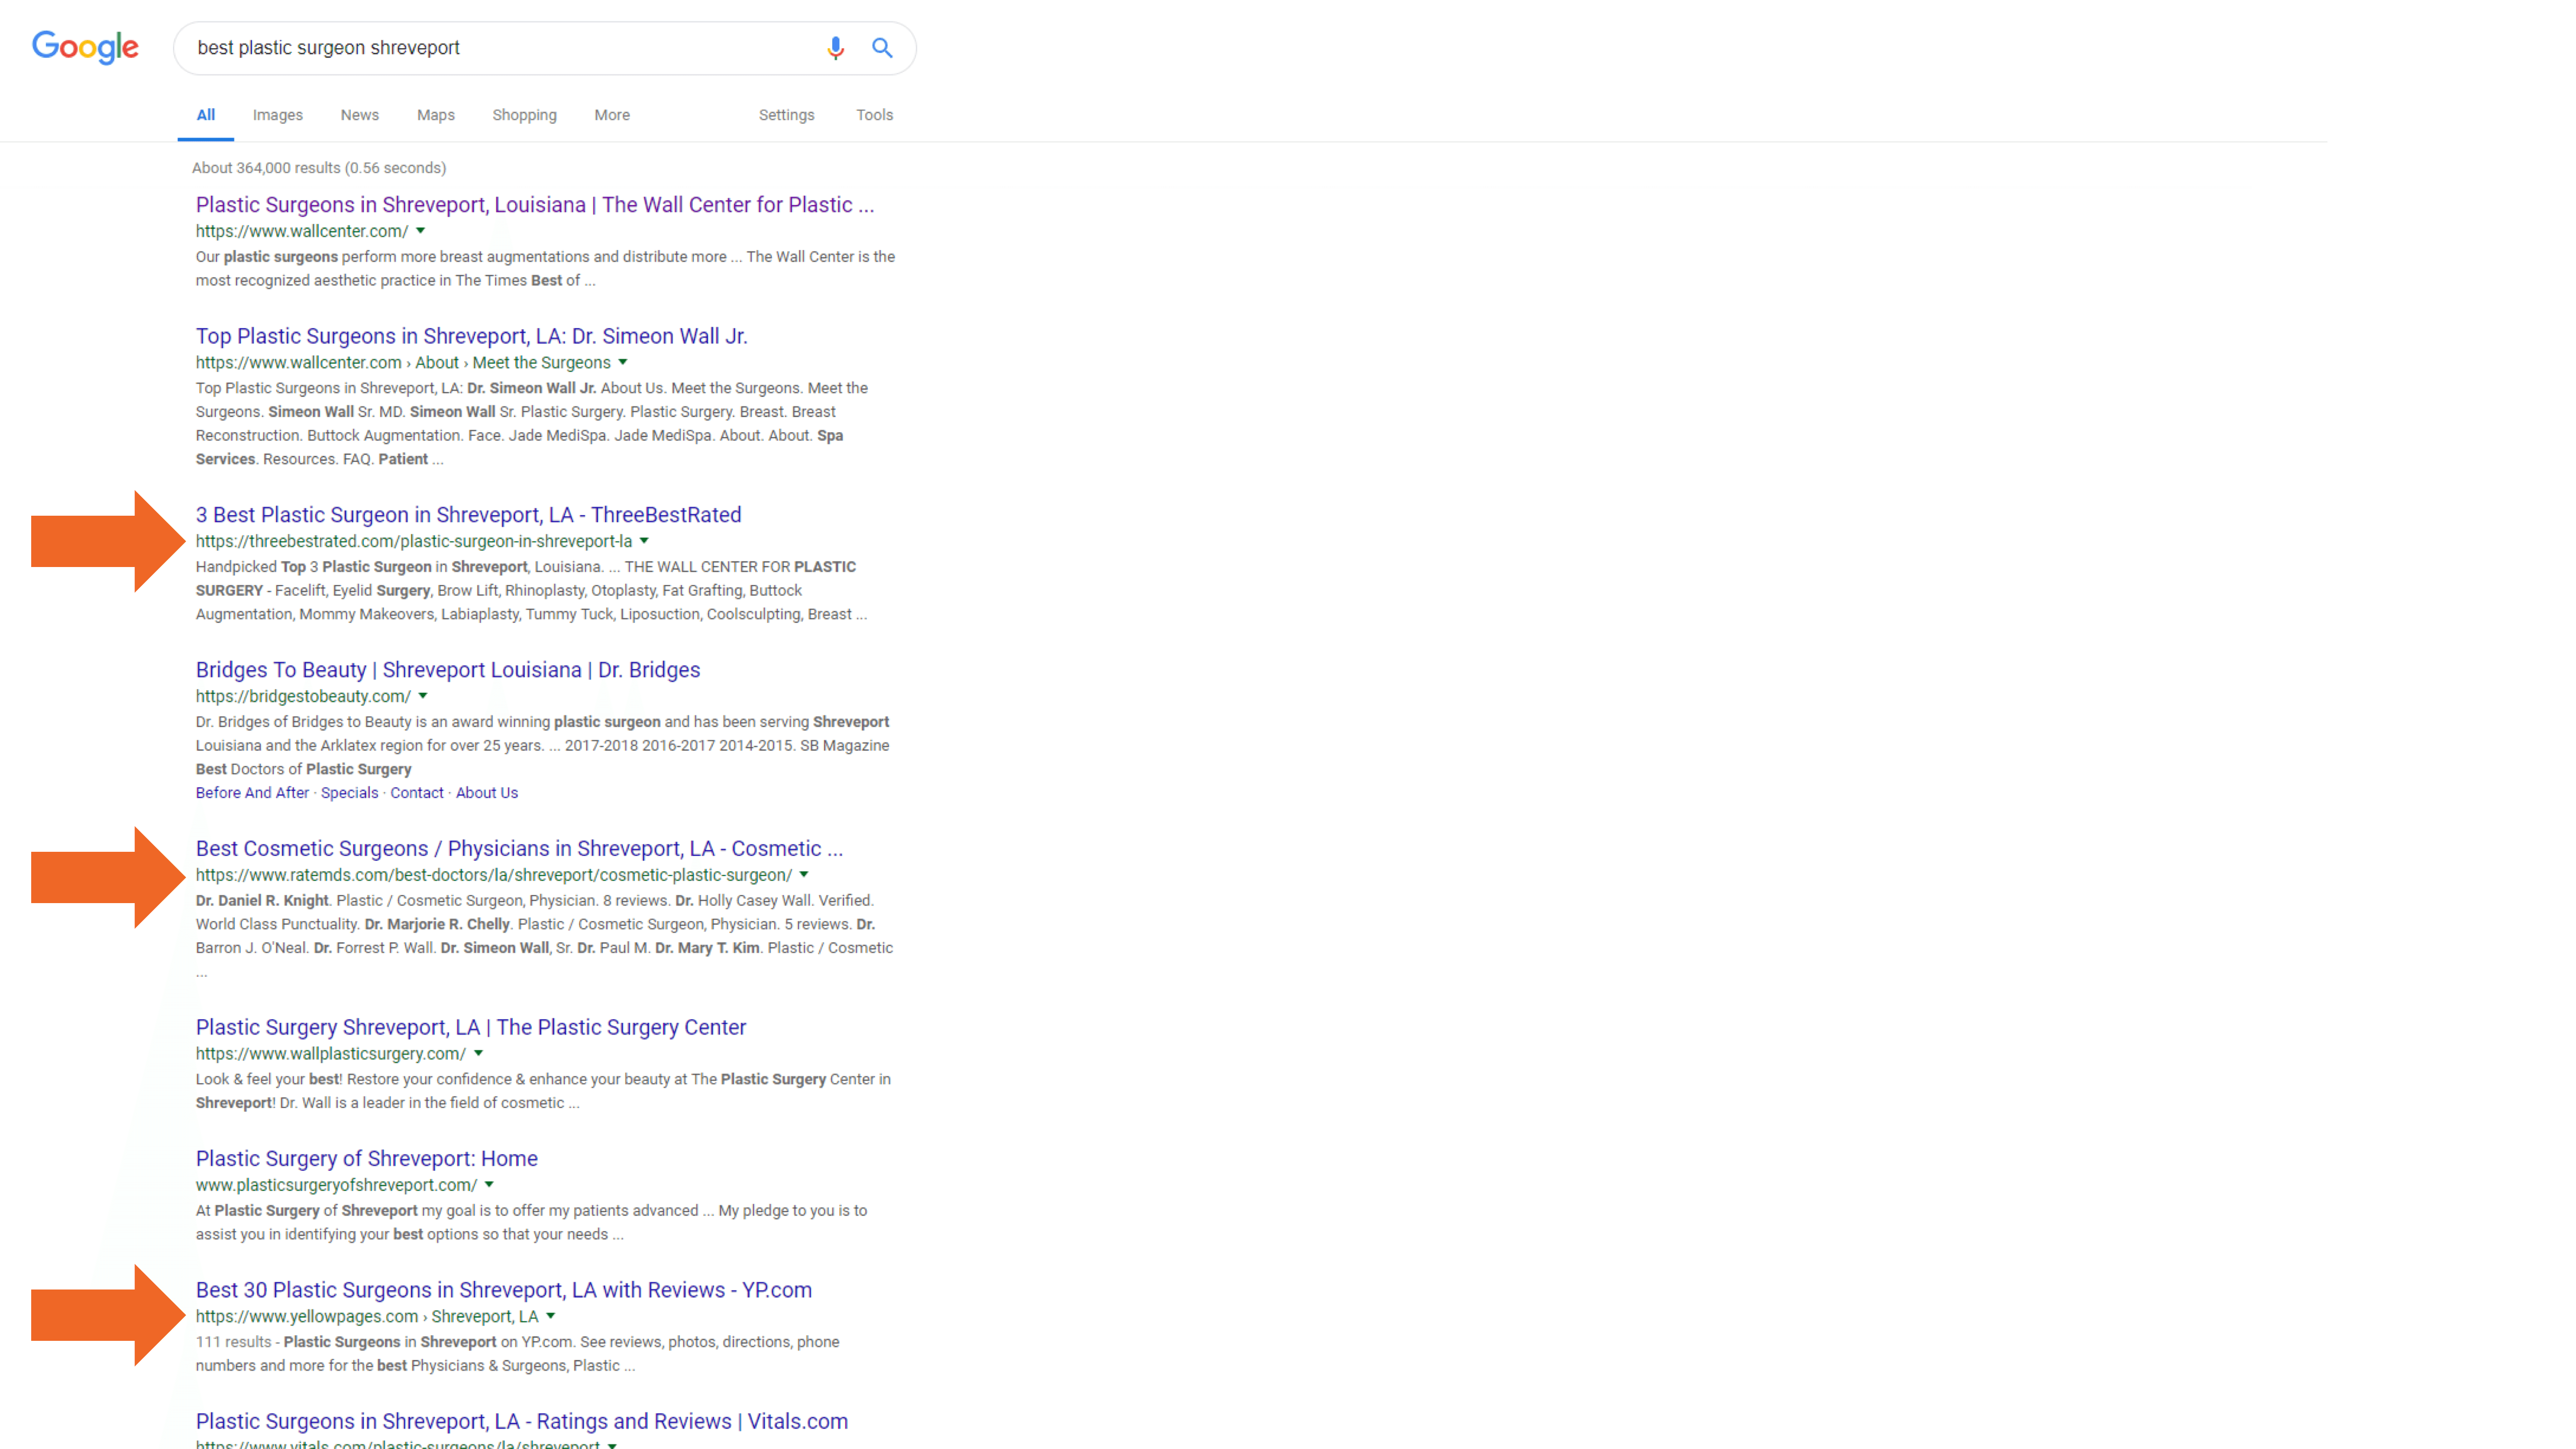Click the https://www.yellowpages.com › Shreveport, LA breadcrumb
This screenshot has height=1449, width=2576.
coord(367,1317)
